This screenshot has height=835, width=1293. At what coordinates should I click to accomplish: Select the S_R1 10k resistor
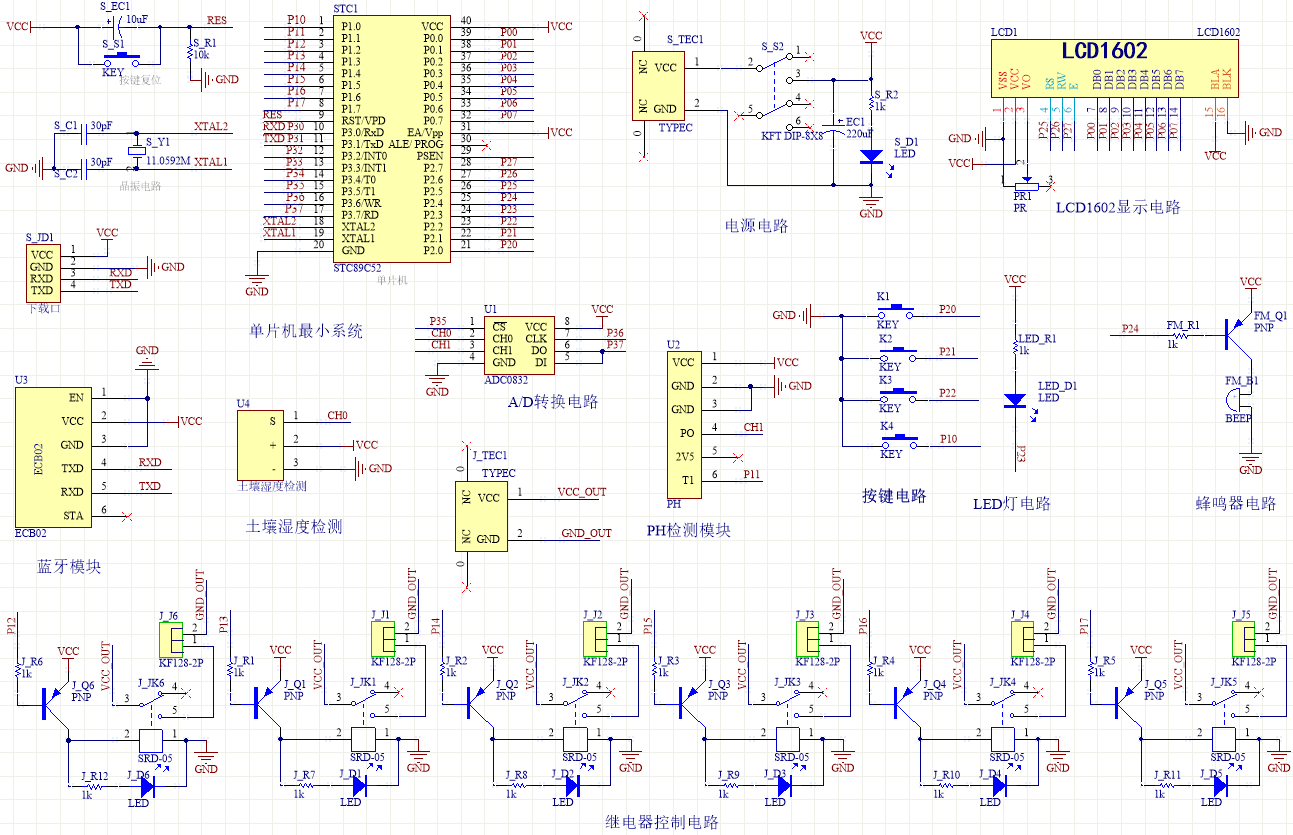189,51
